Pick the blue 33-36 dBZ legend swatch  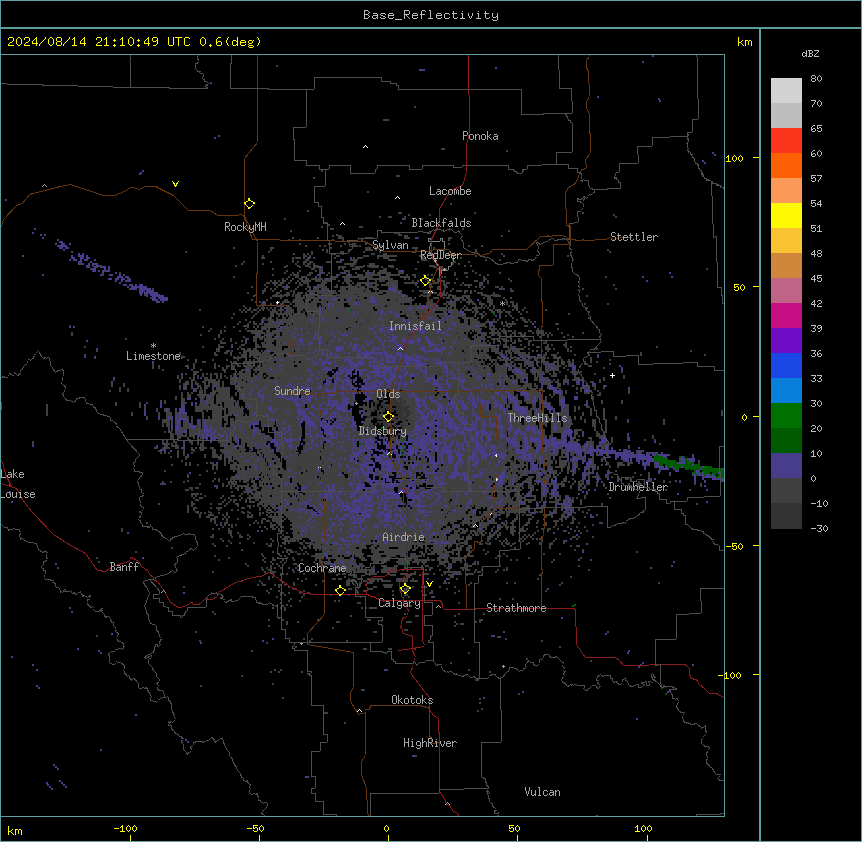(x=786, y=365)
